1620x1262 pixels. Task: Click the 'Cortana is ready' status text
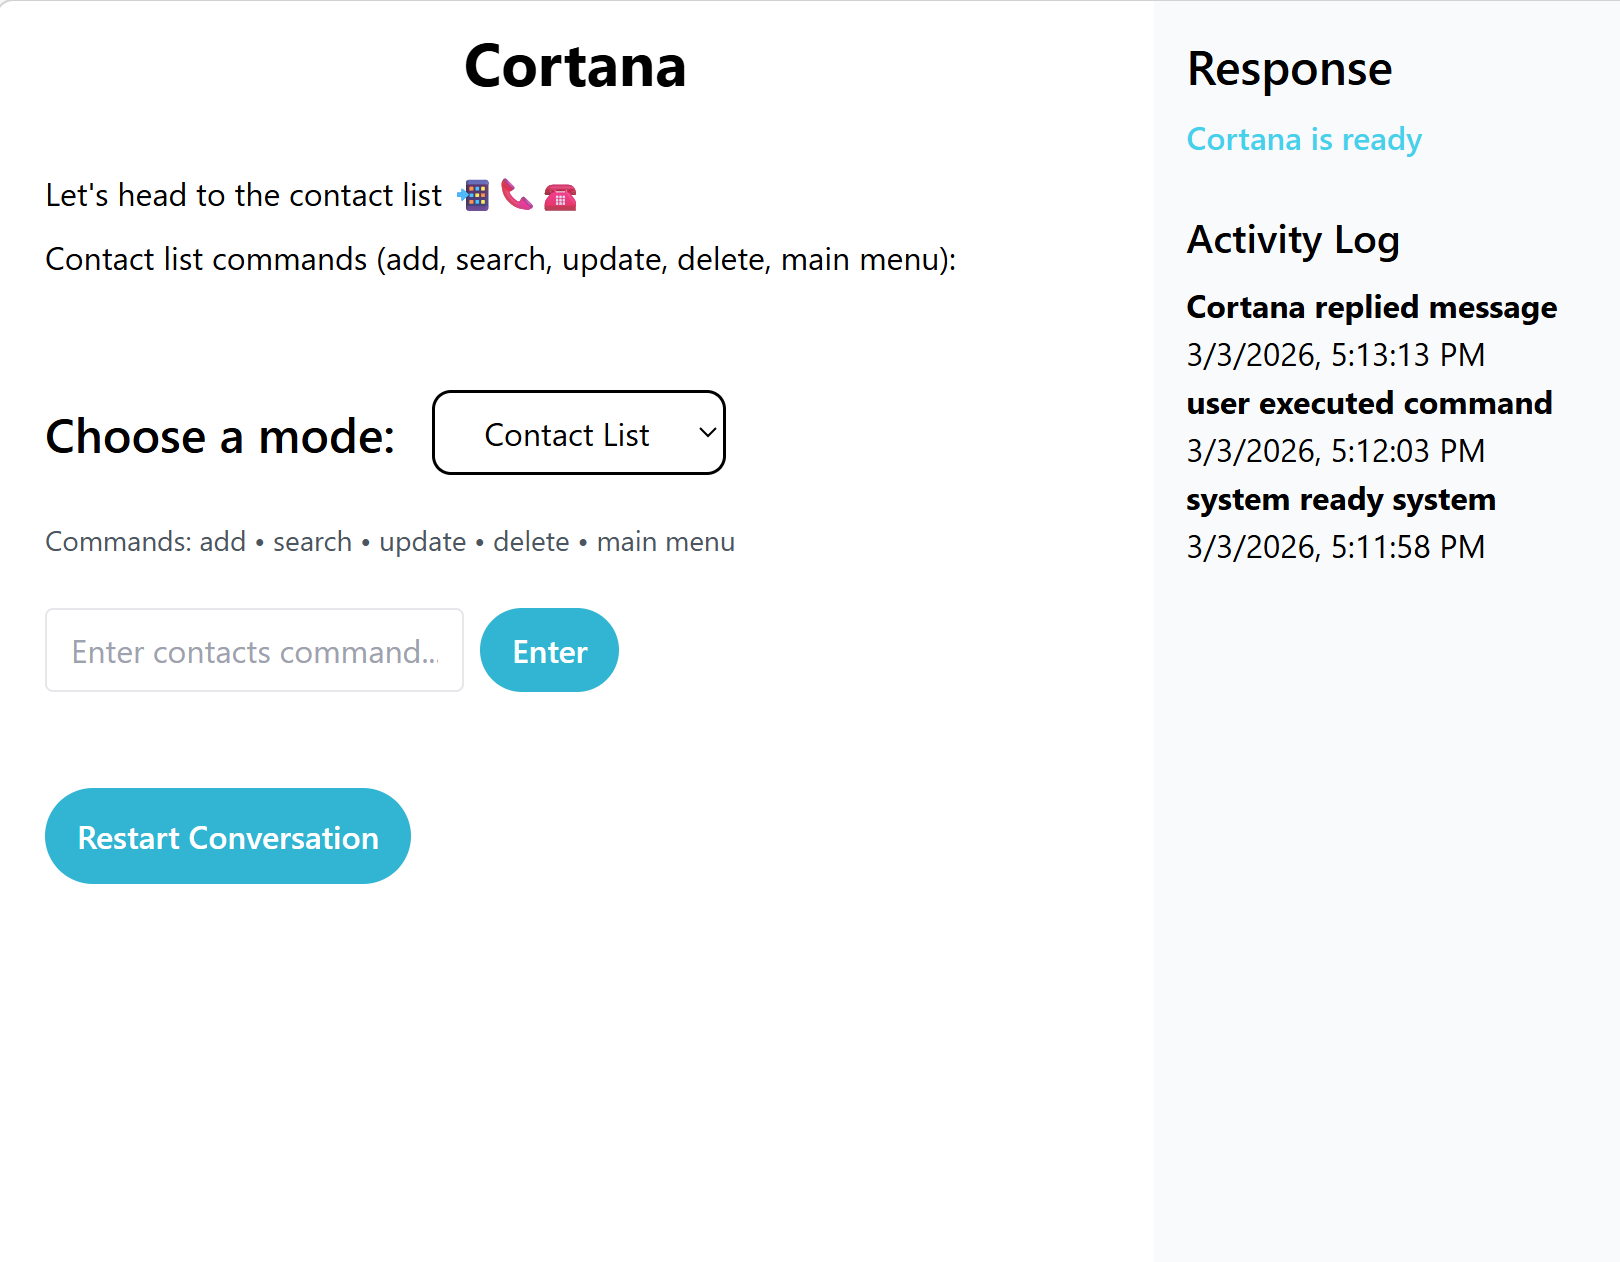point(1304,139)
